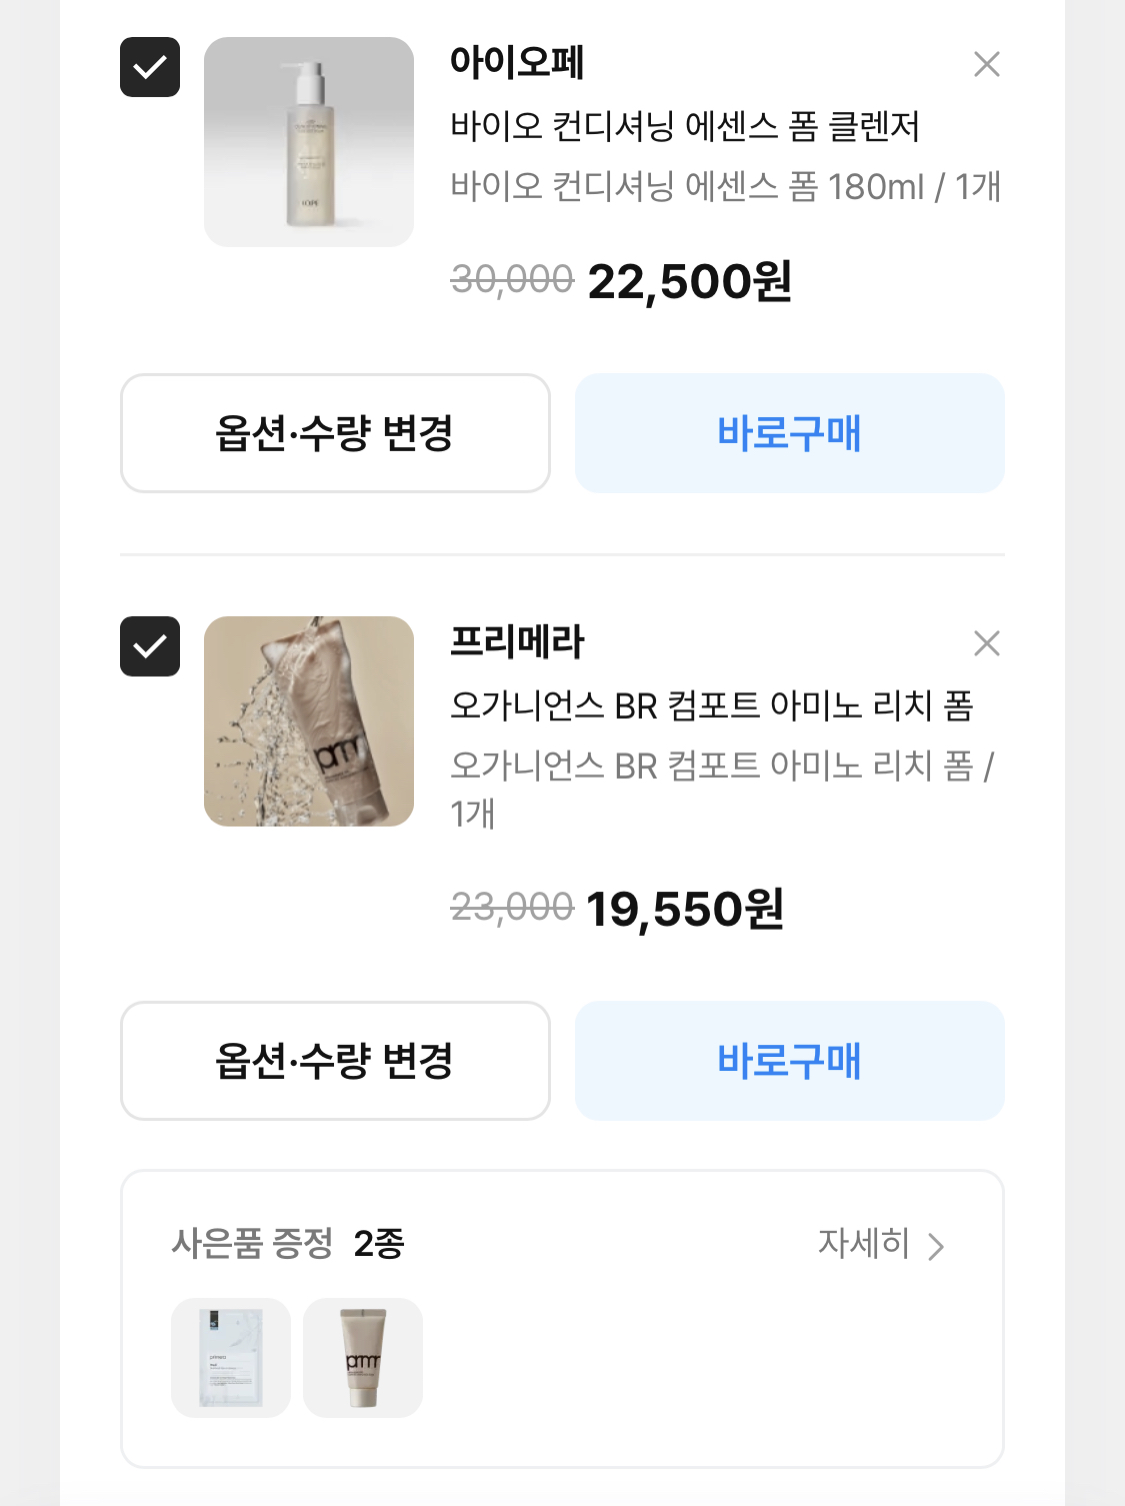This screenshot has height=1506, width=1125.
Task: Click 옵션·수량 변경 for the 아이오페 cleanser
Action: [x=335, y=433]
